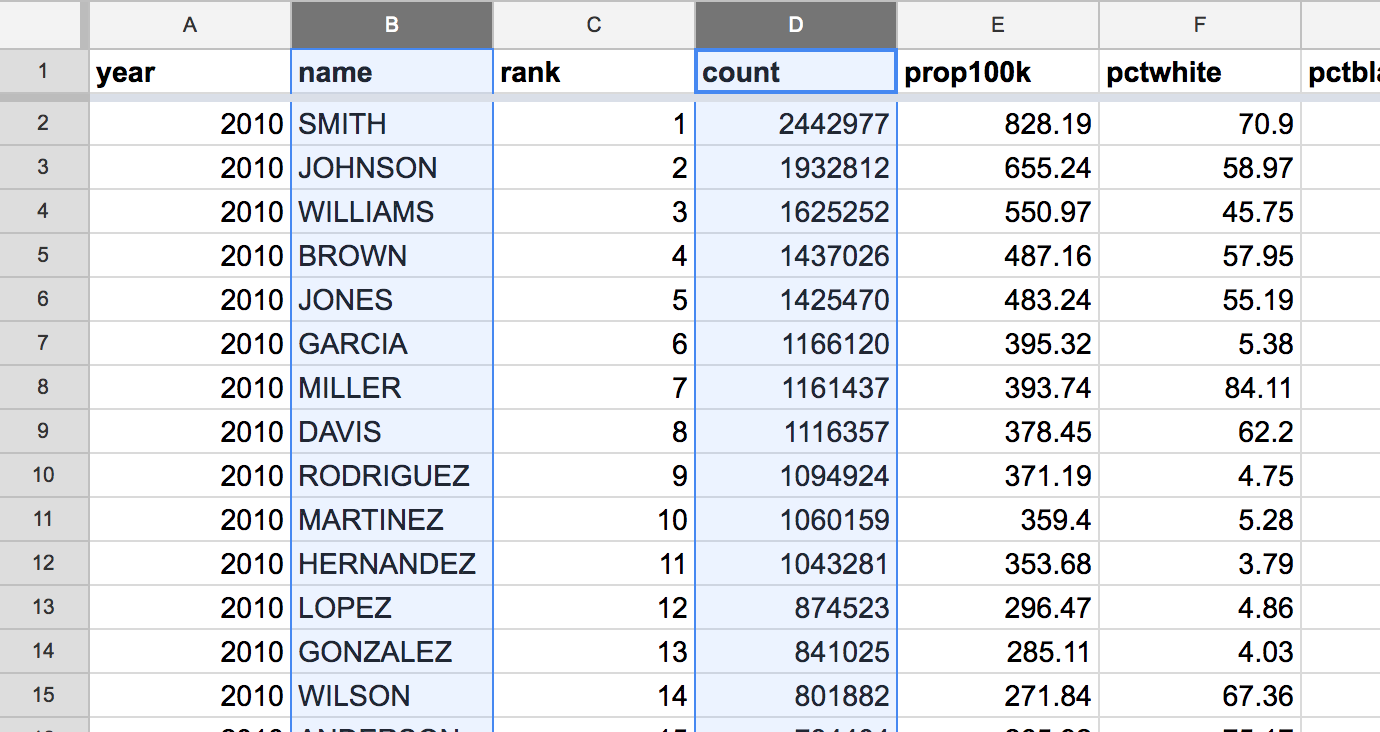Select column E header
The height and width of the screenshot is (732, 1380).
pos(998,25)
